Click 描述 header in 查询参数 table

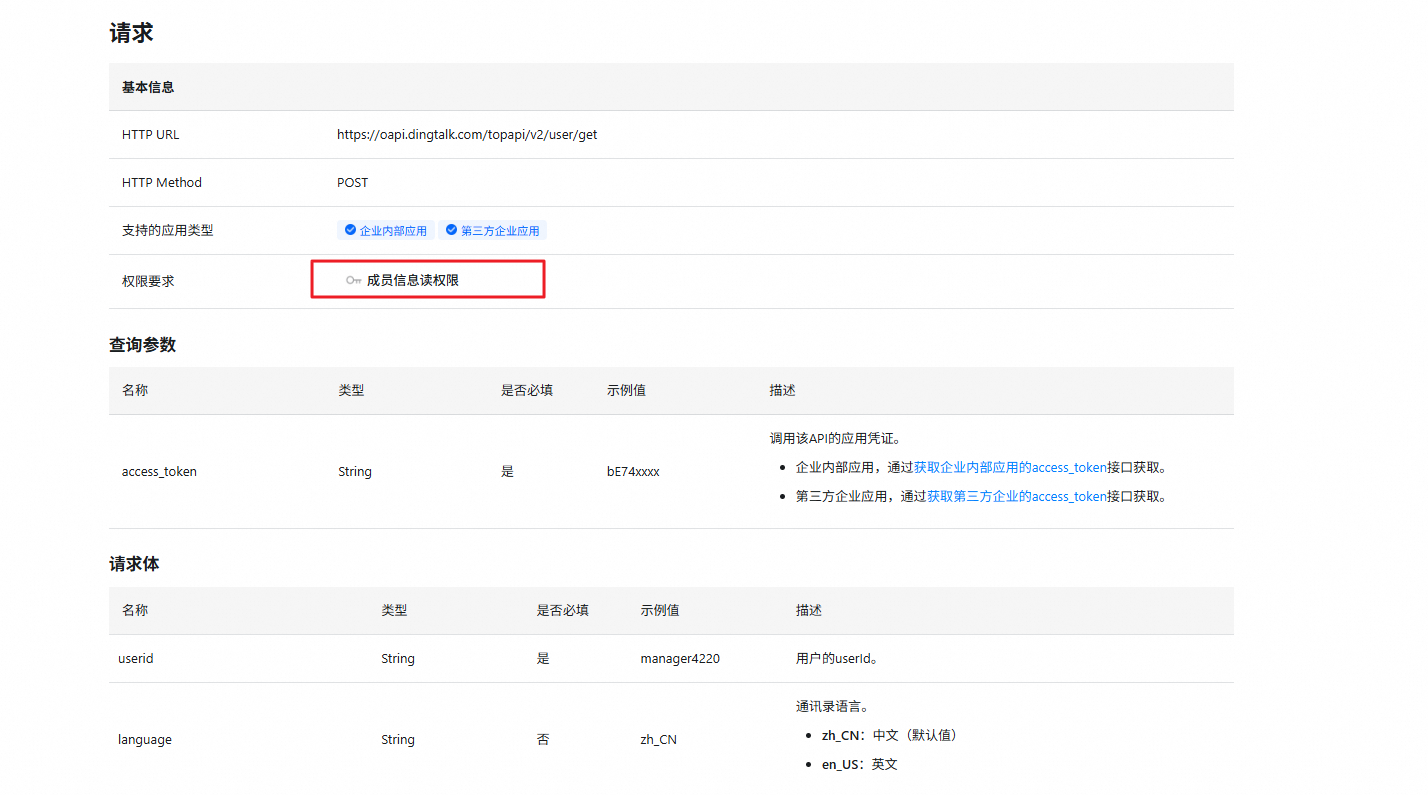(783, 391)
